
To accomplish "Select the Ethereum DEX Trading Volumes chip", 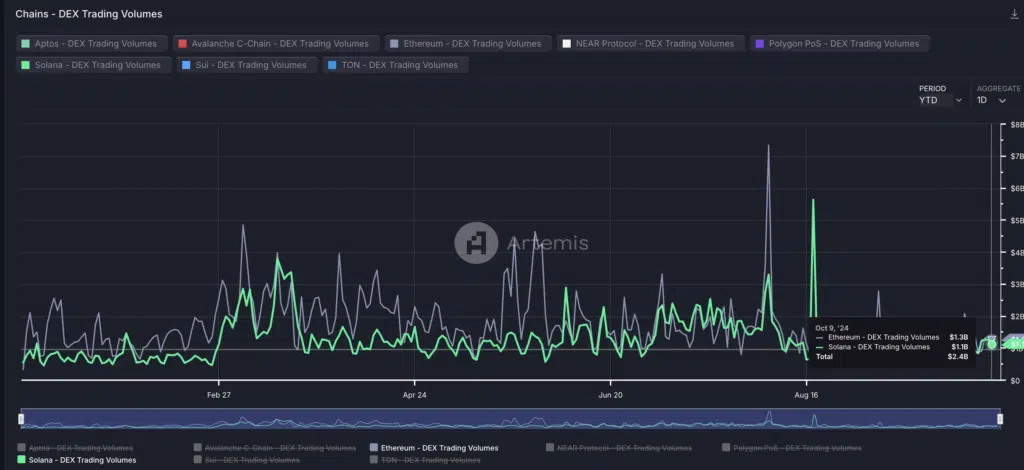I will (468, 44).
